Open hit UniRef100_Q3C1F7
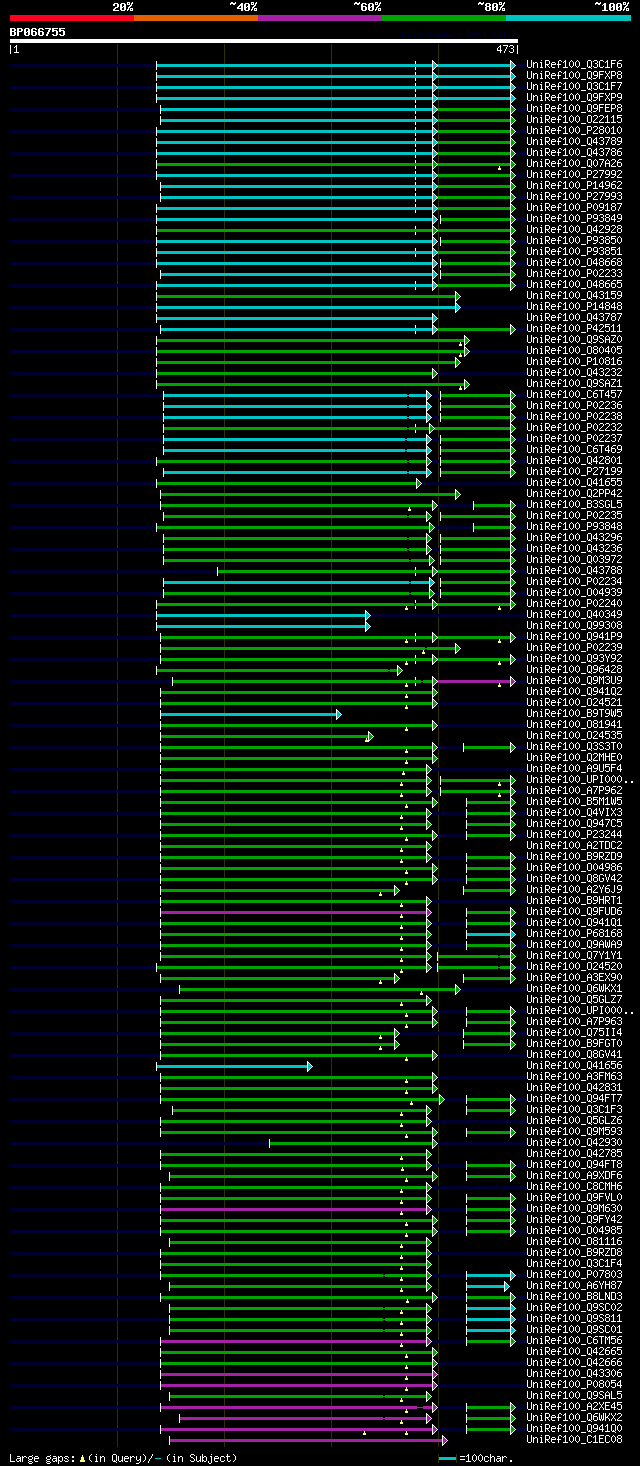640x1466 pixels. (574, 86)
